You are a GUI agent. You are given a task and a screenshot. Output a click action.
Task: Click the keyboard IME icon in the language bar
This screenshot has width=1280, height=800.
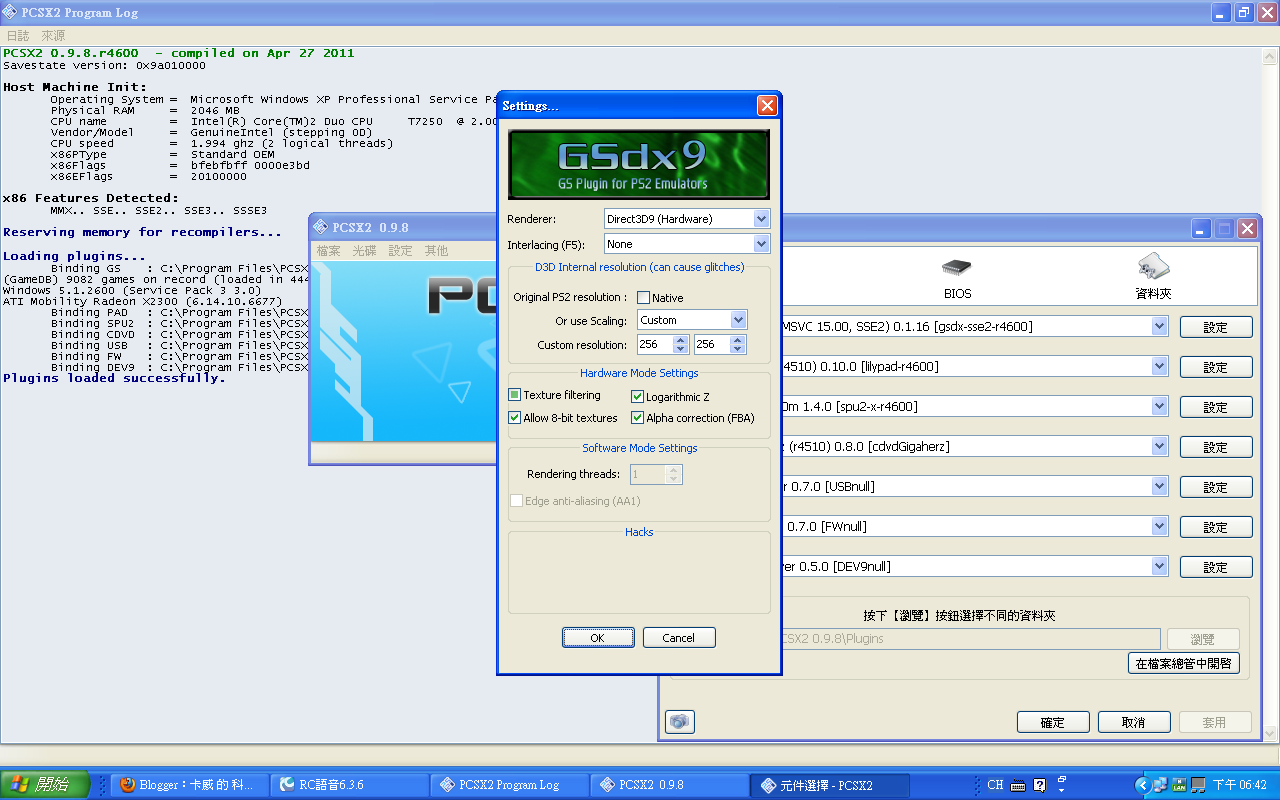(x=1018, y=785)
